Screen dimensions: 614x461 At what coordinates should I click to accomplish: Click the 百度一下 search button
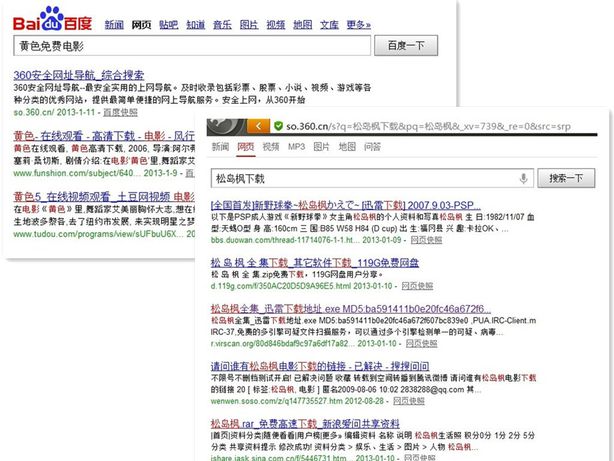coord(406,46)
